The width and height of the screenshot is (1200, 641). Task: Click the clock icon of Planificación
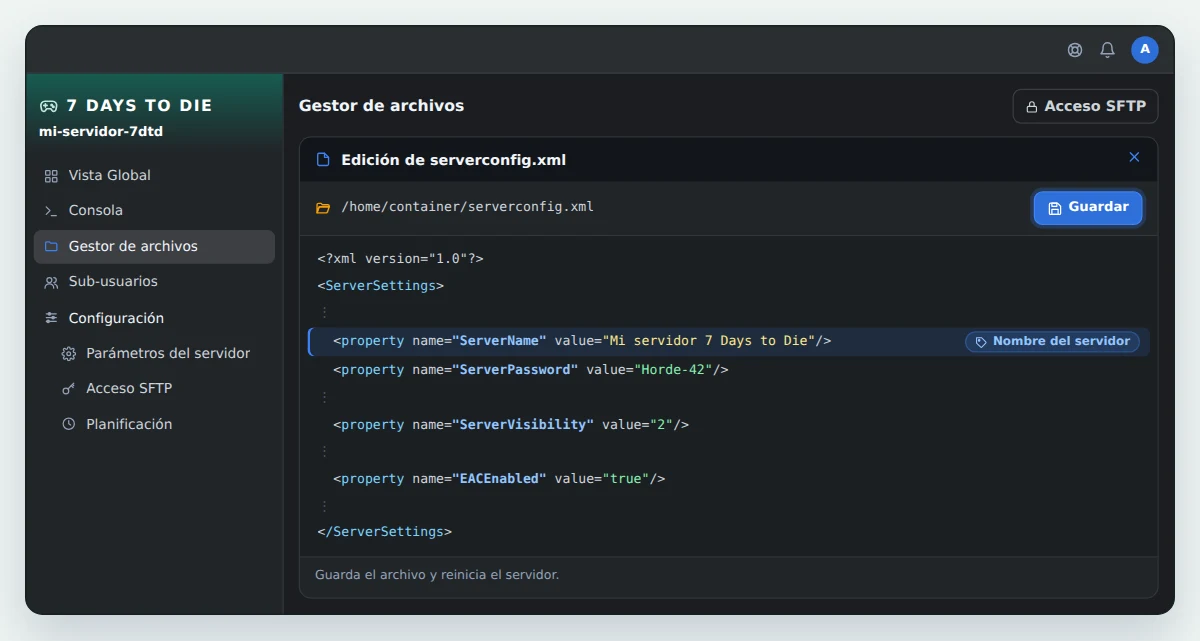click(x=69, y=425)
